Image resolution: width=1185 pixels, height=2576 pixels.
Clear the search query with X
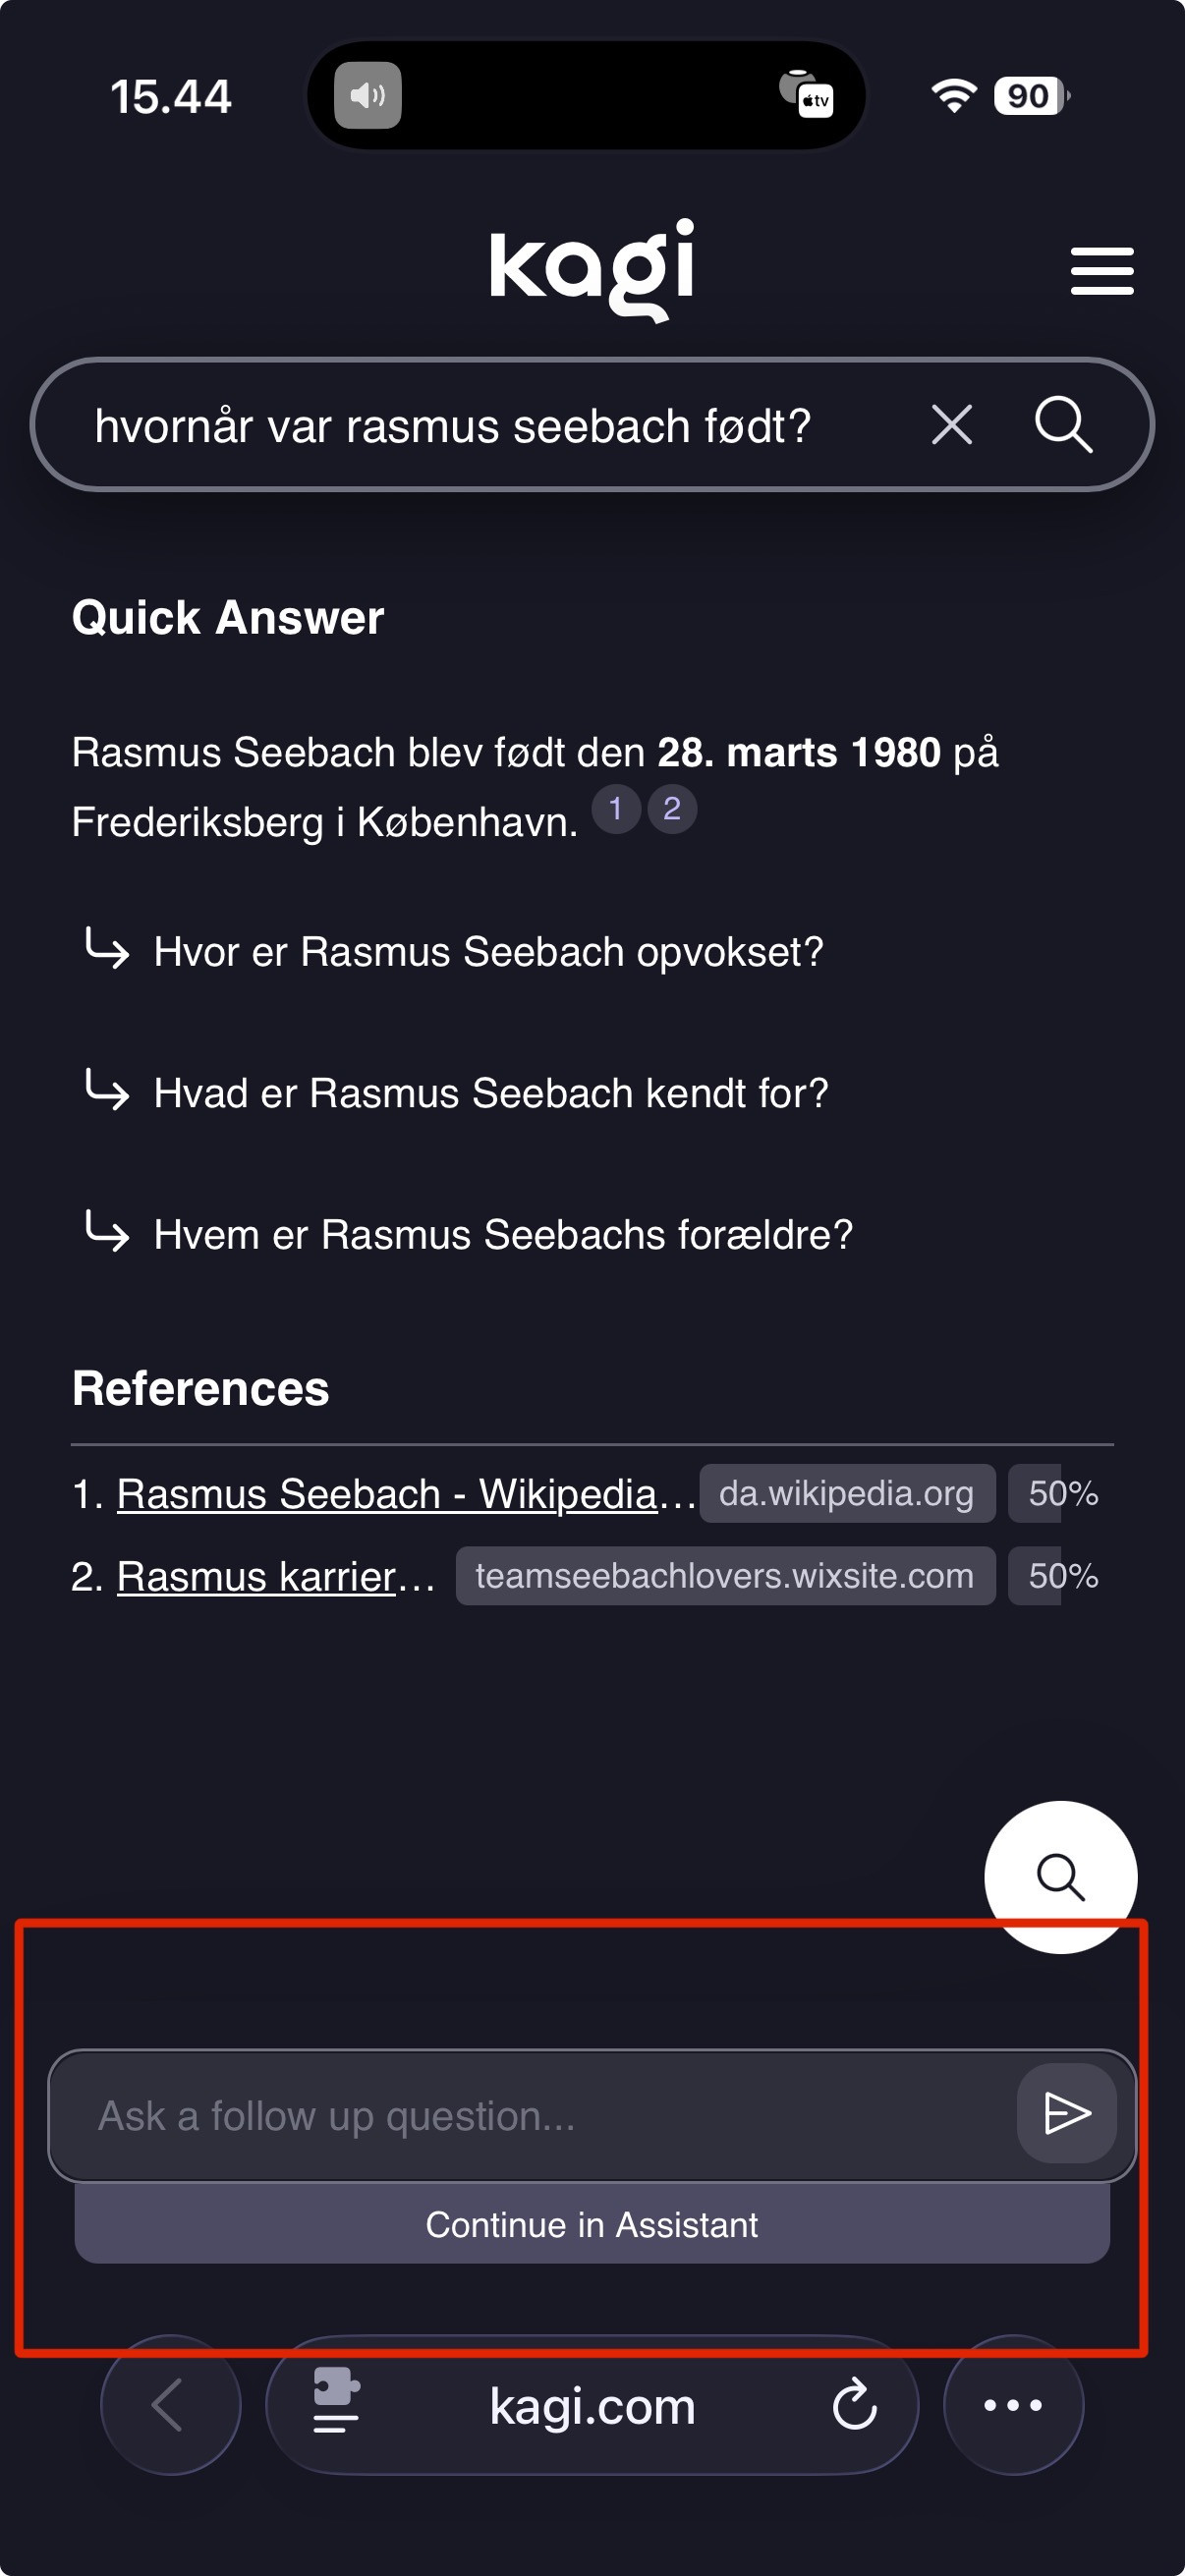point(951,425)
